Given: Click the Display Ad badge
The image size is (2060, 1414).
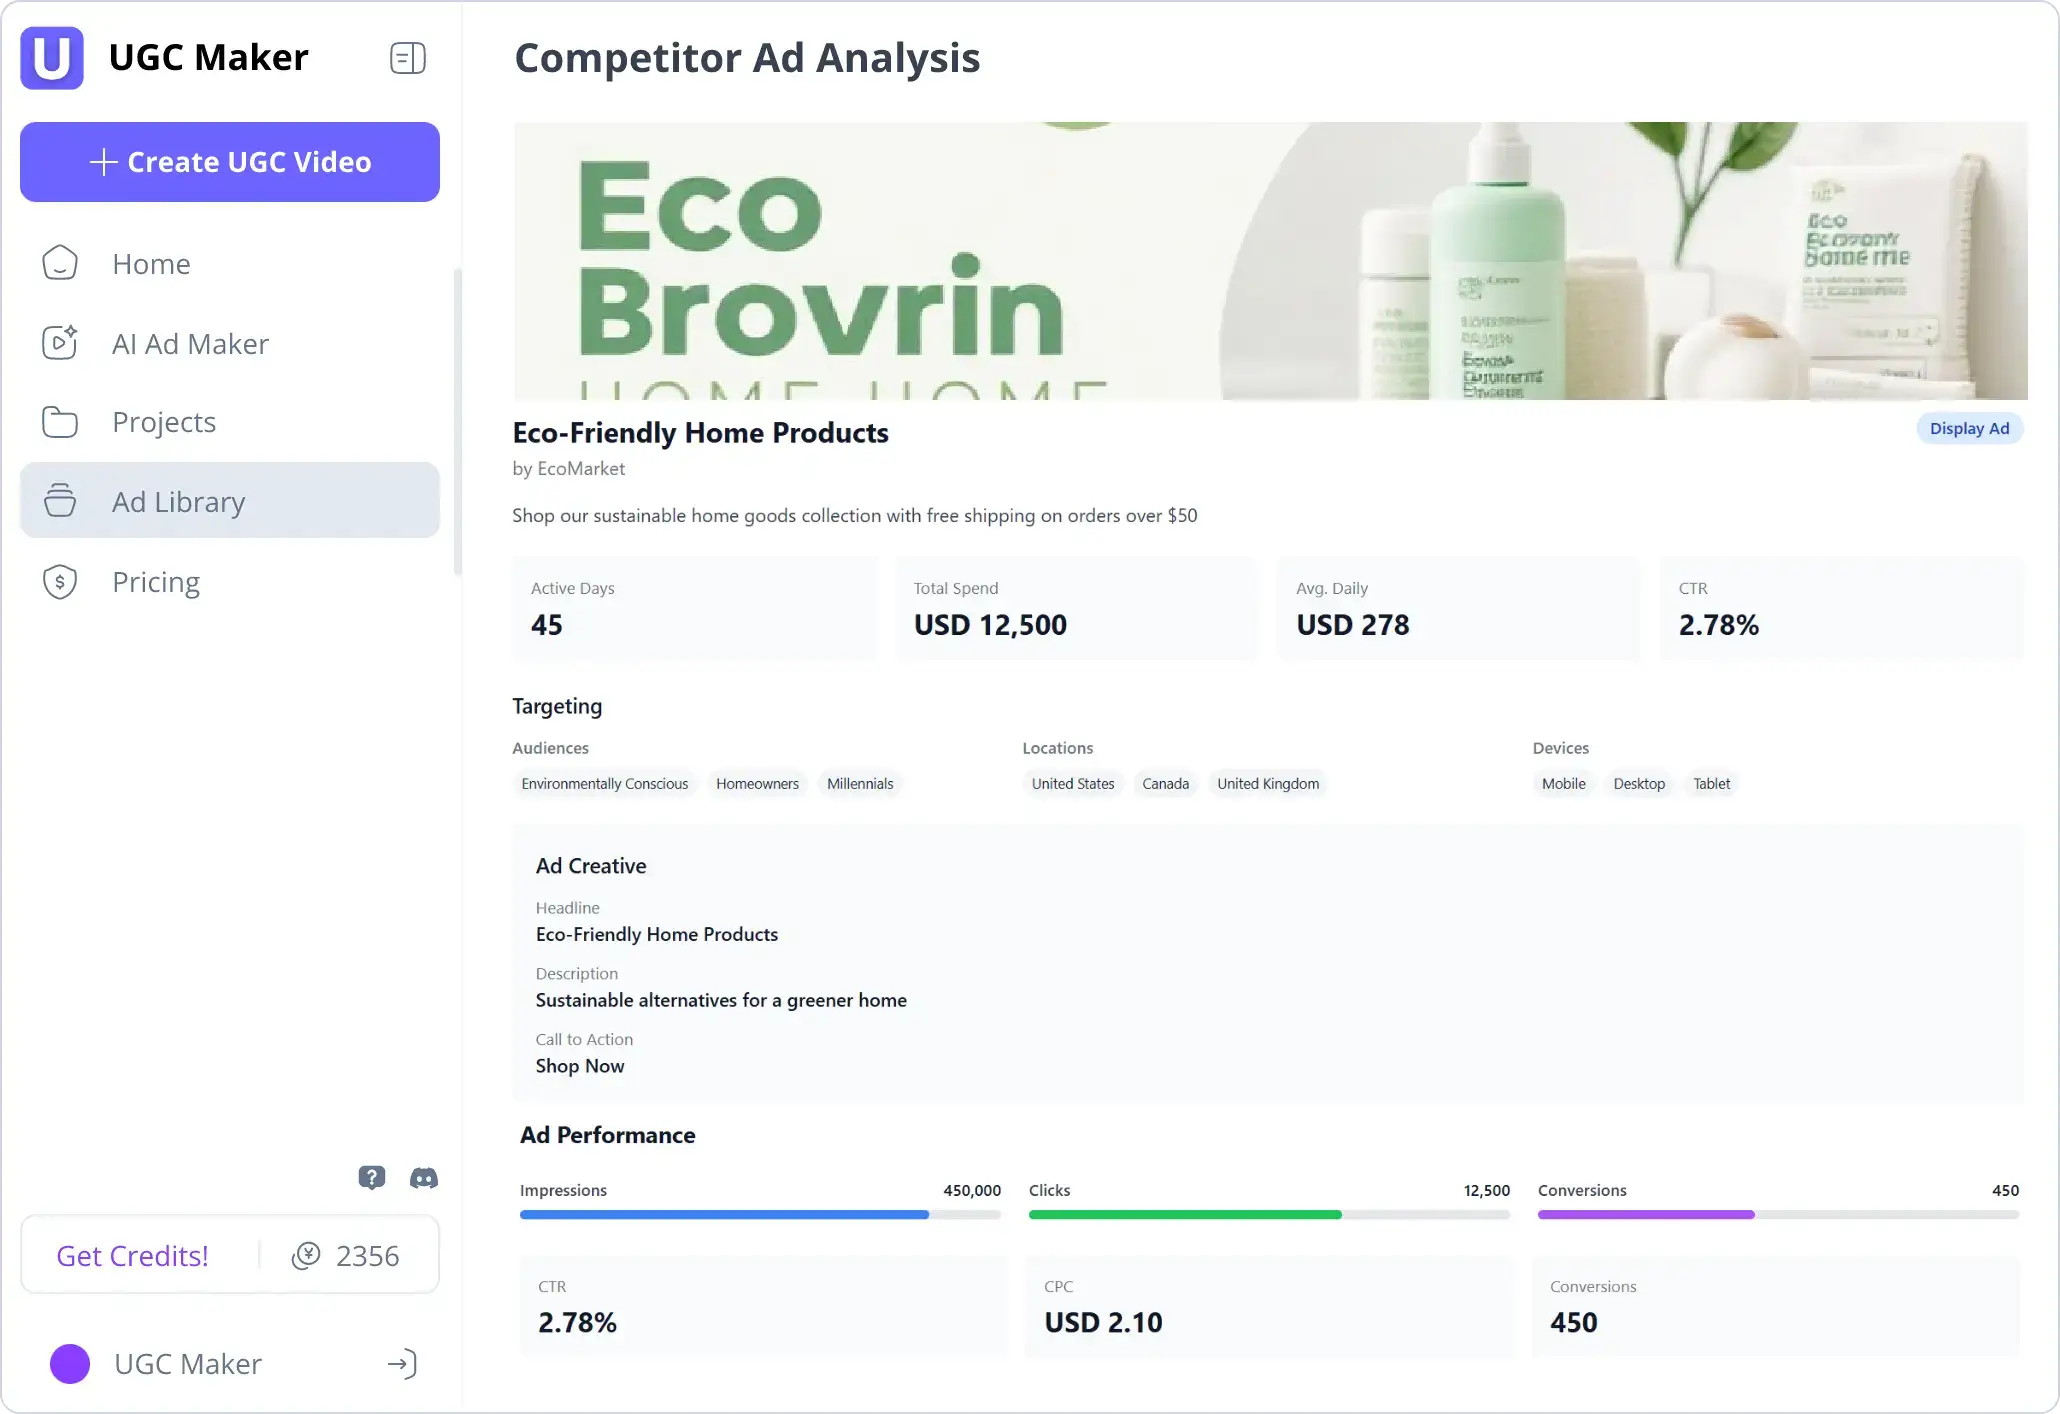Looking at the screenshot, I should point(1969,428).
